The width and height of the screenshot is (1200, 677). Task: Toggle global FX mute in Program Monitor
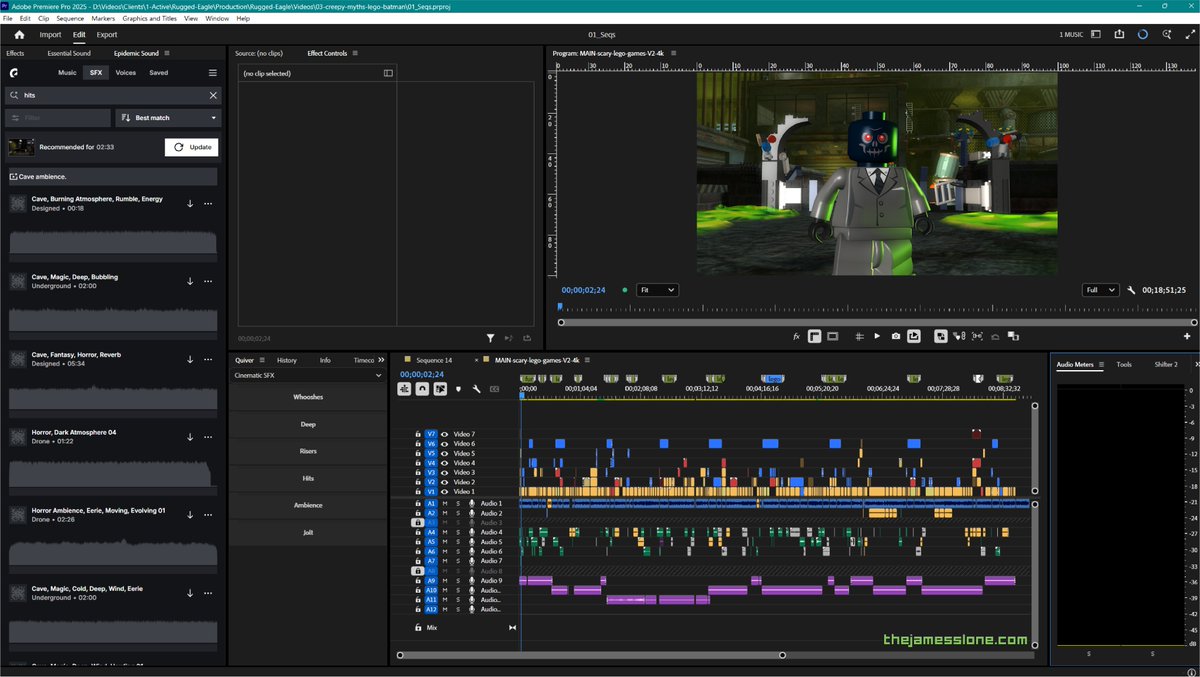(x=797, y=337)
